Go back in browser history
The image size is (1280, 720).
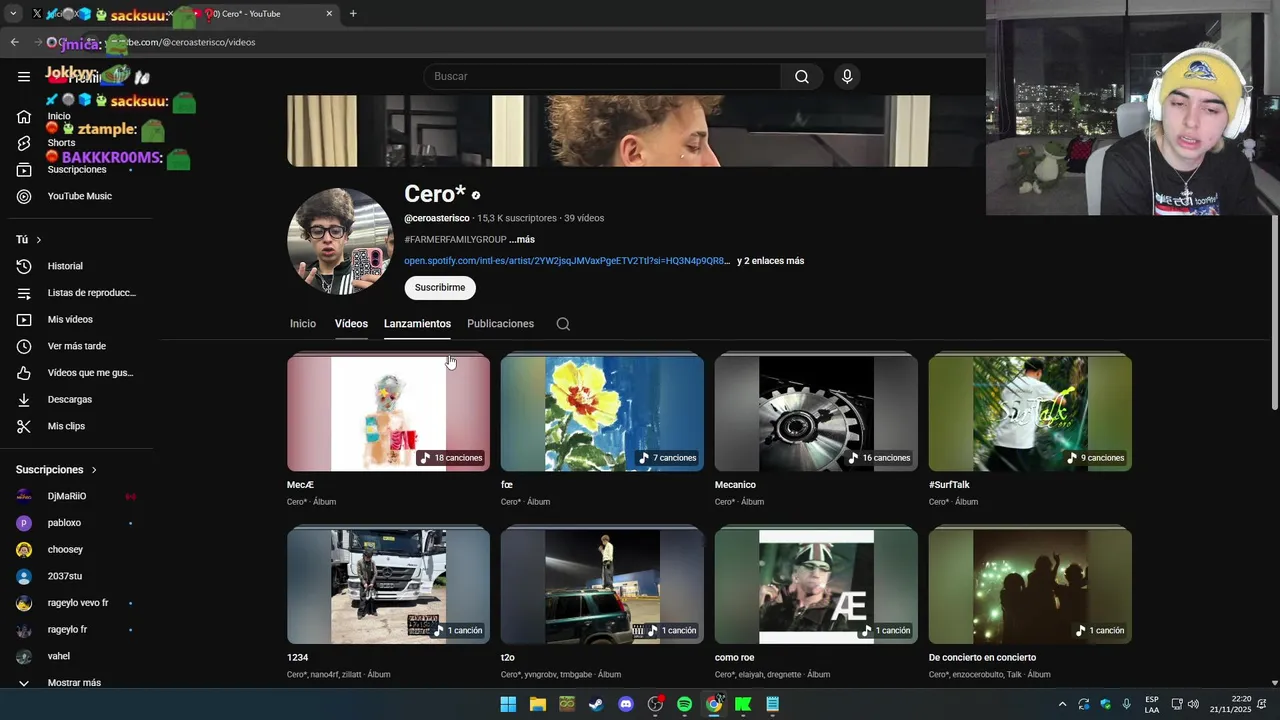[x=14, y=42]
